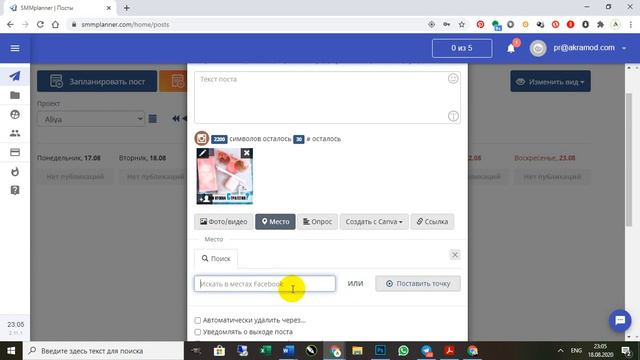Open the accounts globe sidebar icon

pyautogui.click(x=15, y=114)
